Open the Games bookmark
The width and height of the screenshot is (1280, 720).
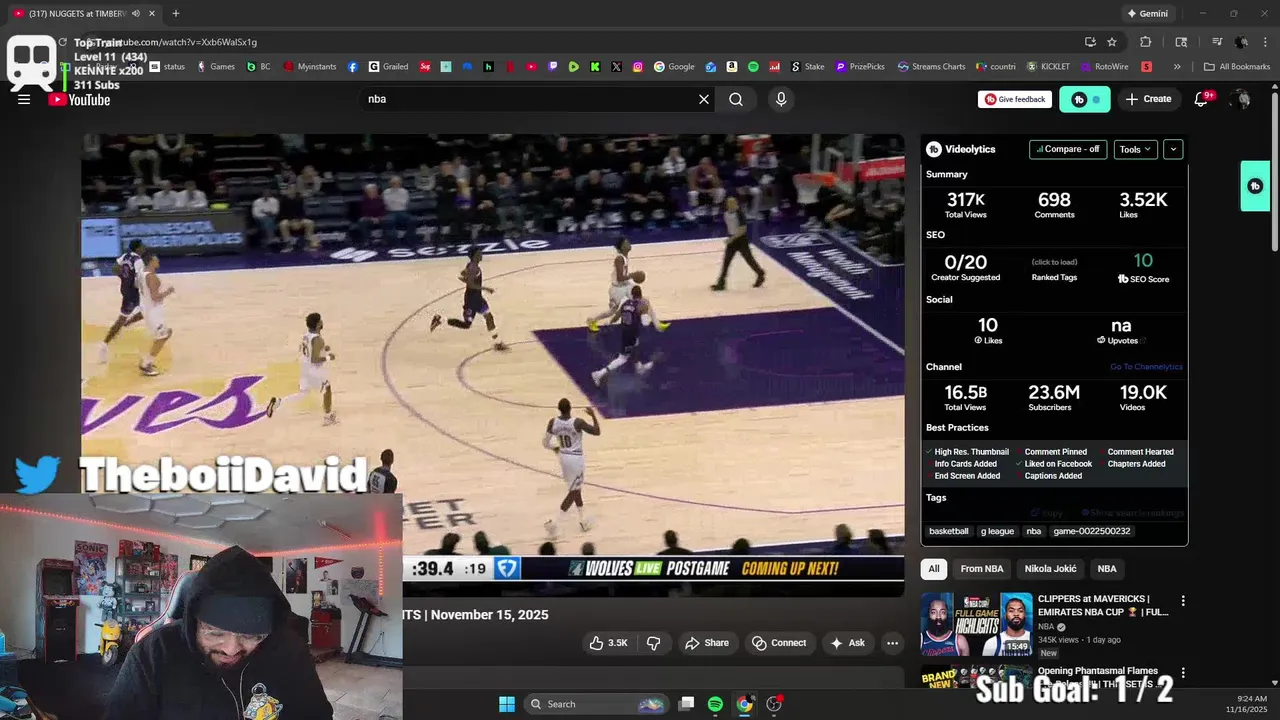click(x=215, y=67)
